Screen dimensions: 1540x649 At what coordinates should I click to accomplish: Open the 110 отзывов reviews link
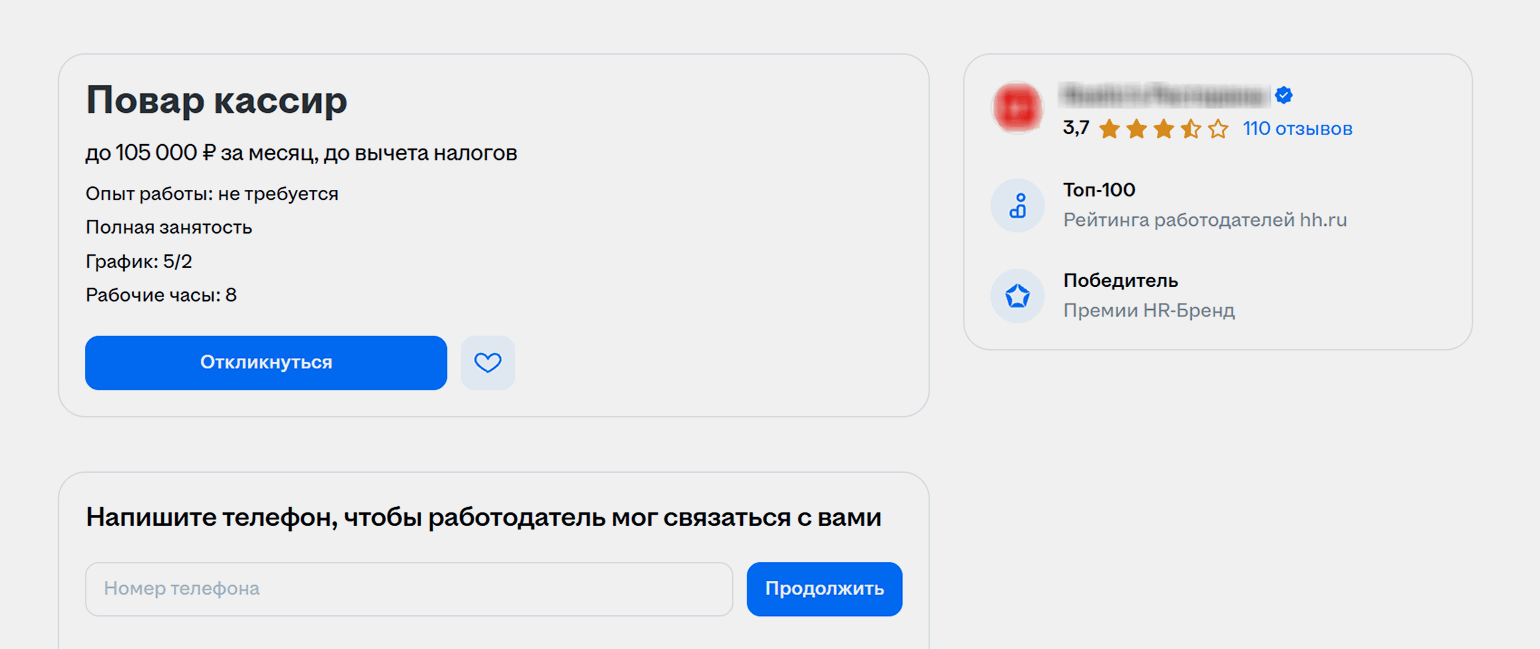click(x=1297, y=129)
